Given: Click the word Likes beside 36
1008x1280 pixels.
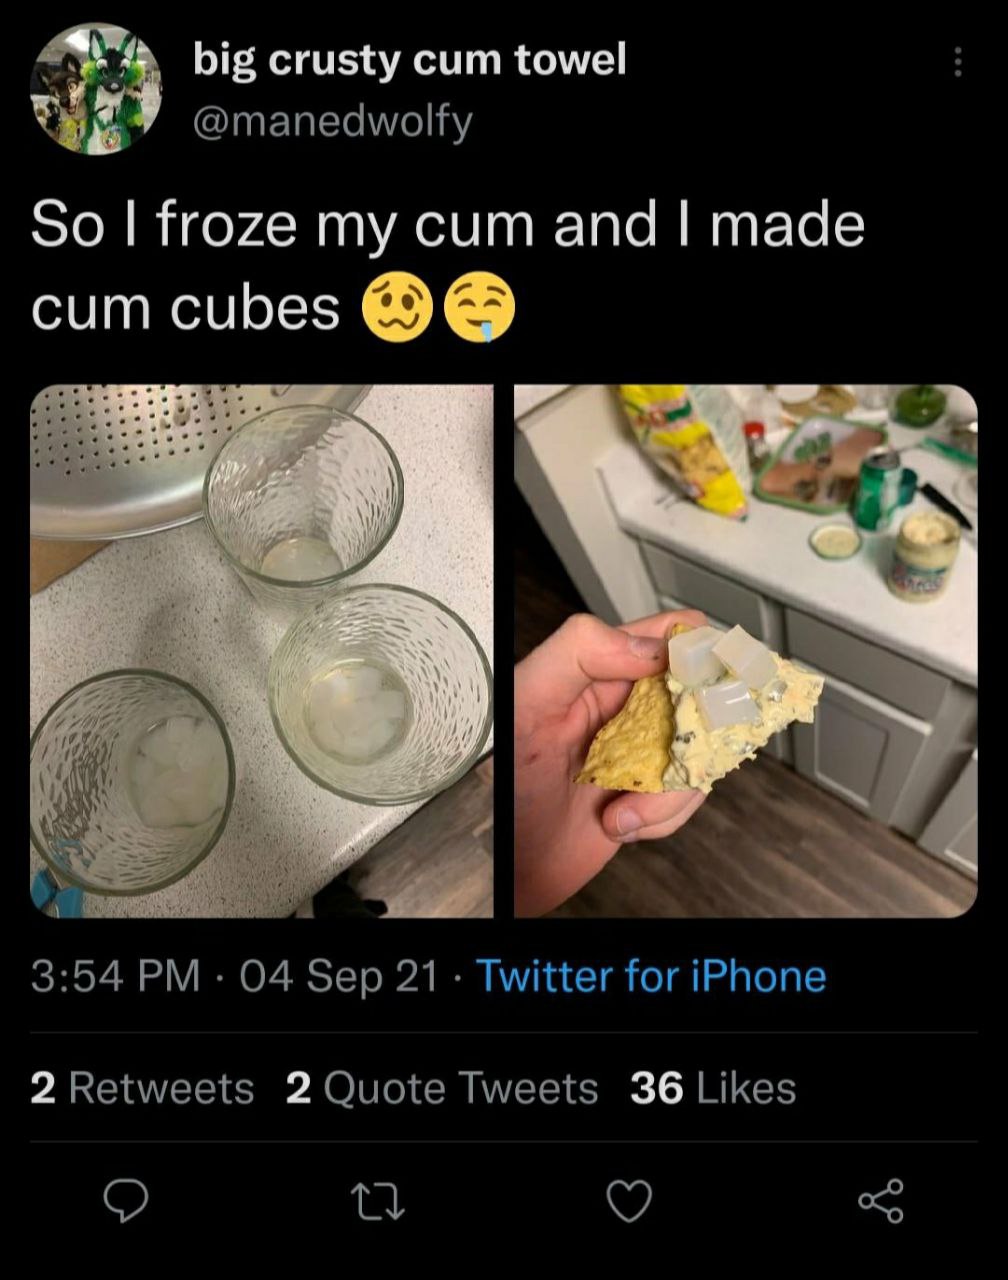Looking at the screenshot, I should 745,1088.
